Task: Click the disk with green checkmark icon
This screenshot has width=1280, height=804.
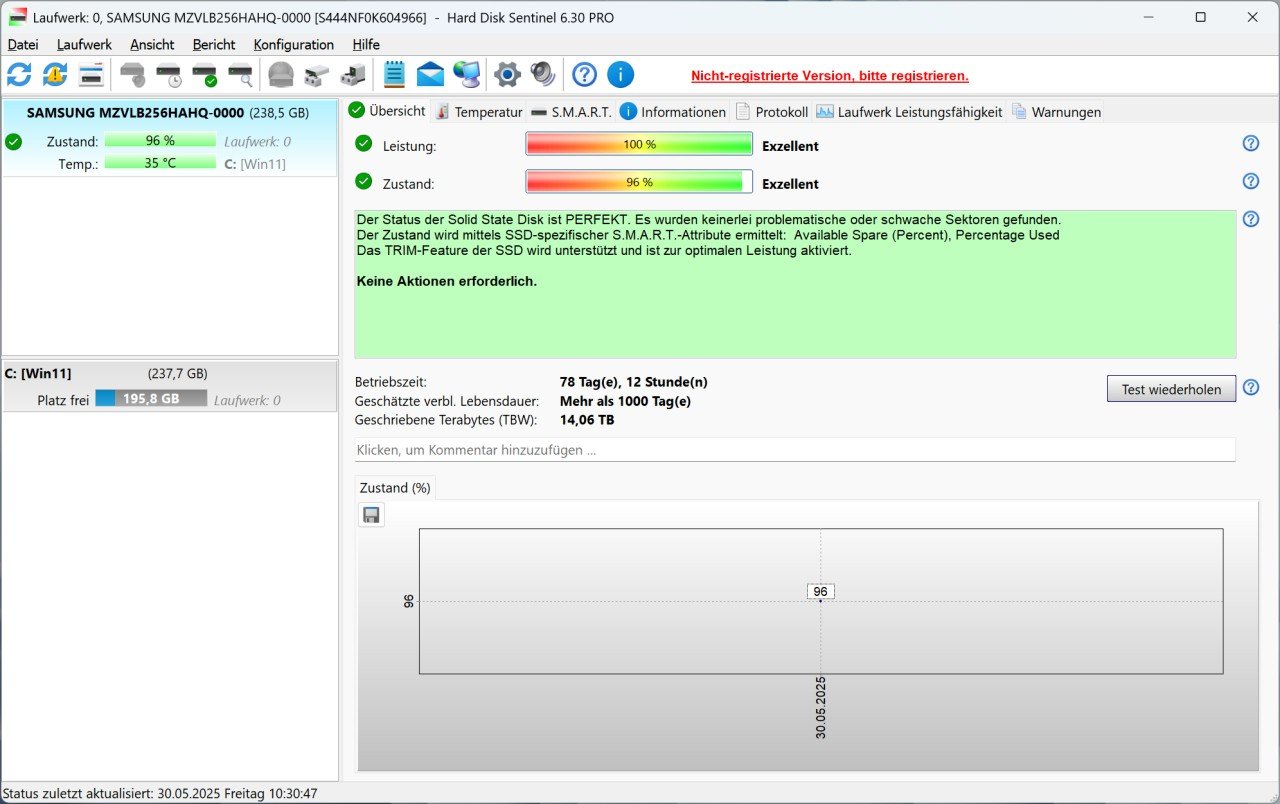Action: 204,75
